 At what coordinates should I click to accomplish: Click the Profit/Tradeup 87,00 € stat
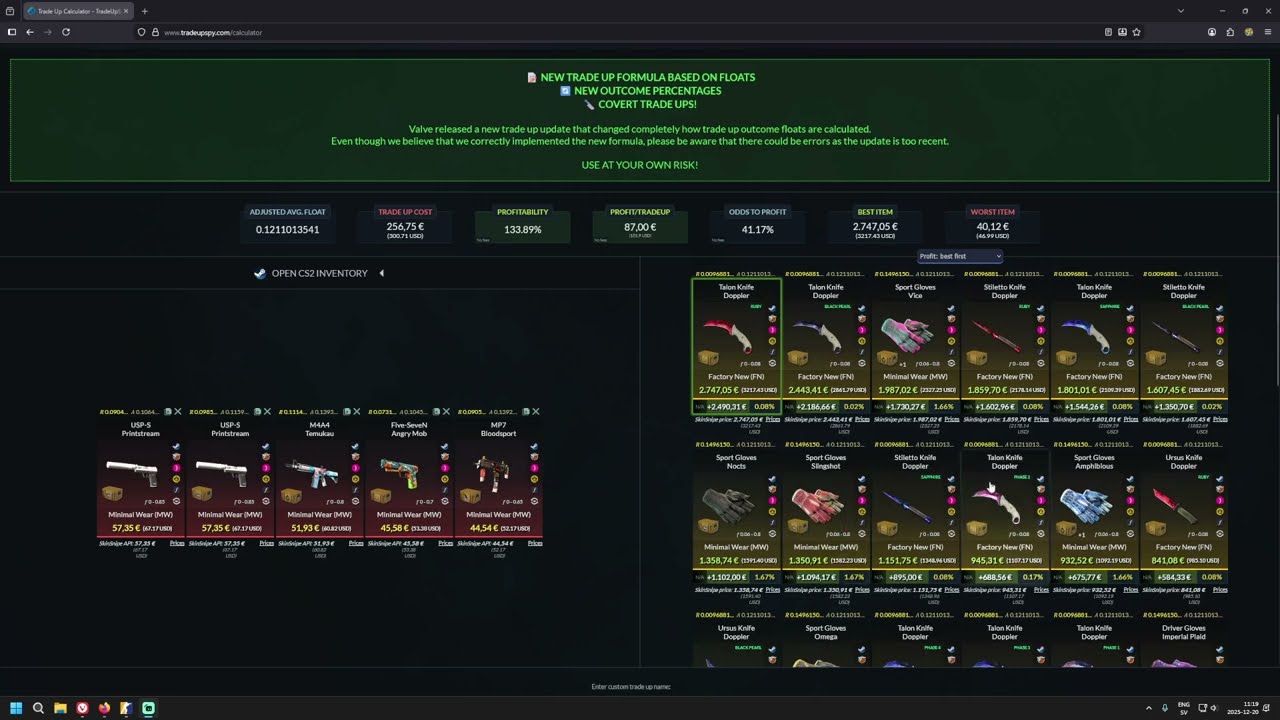[x=640, y=225]
